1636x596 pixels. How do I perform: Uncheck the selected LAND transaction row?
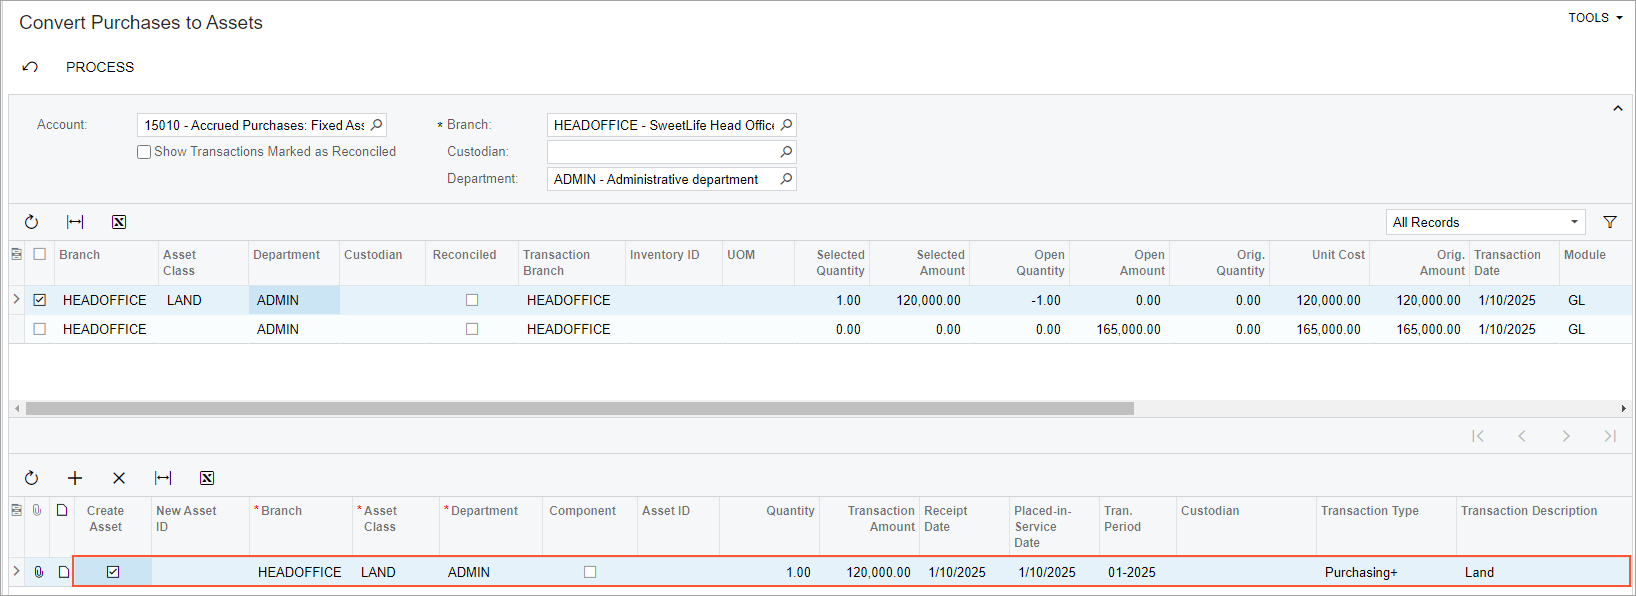point(40,300)
